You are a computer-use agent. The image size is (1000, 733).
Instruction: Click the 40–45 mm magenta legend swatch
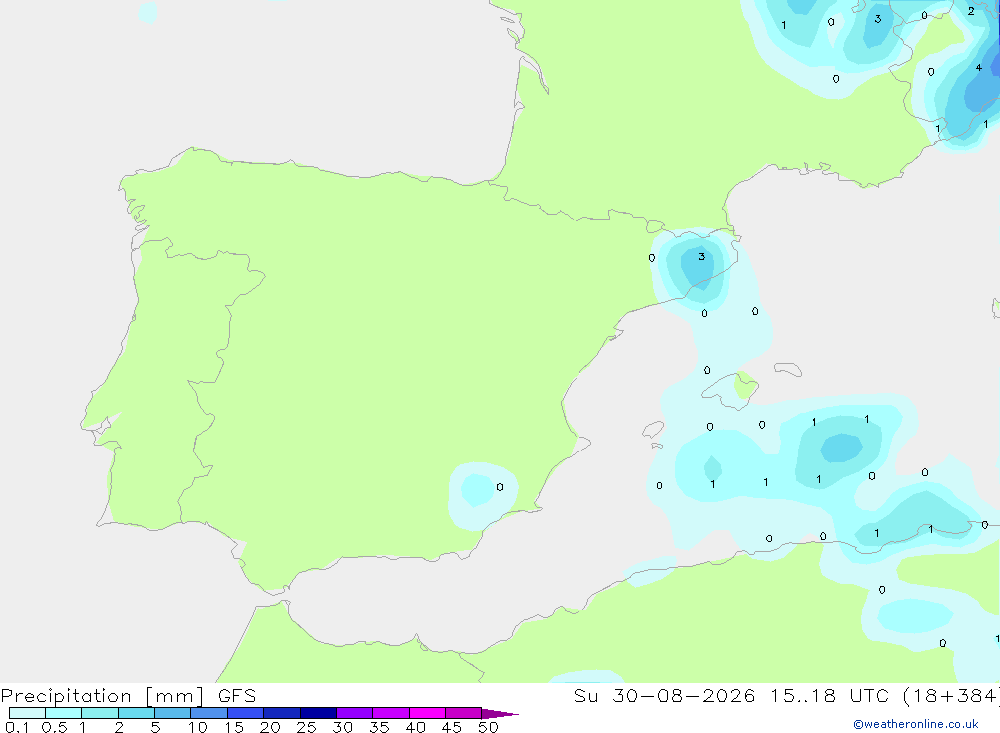(x=427, y=713)
